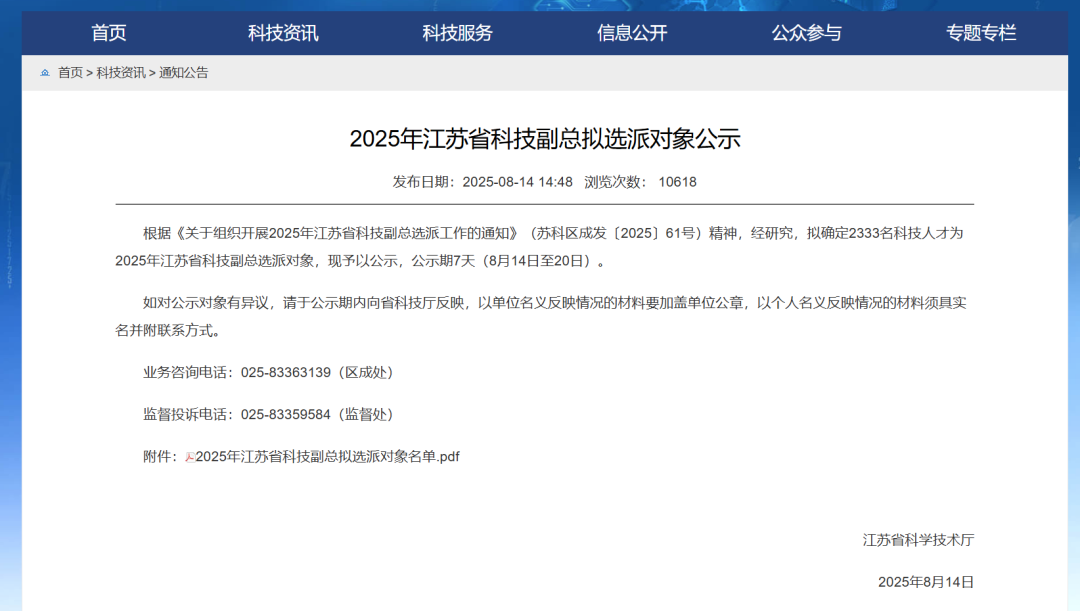
Task: Click the PDF icon beside the attachment
Action: click(x=189, y=457)
